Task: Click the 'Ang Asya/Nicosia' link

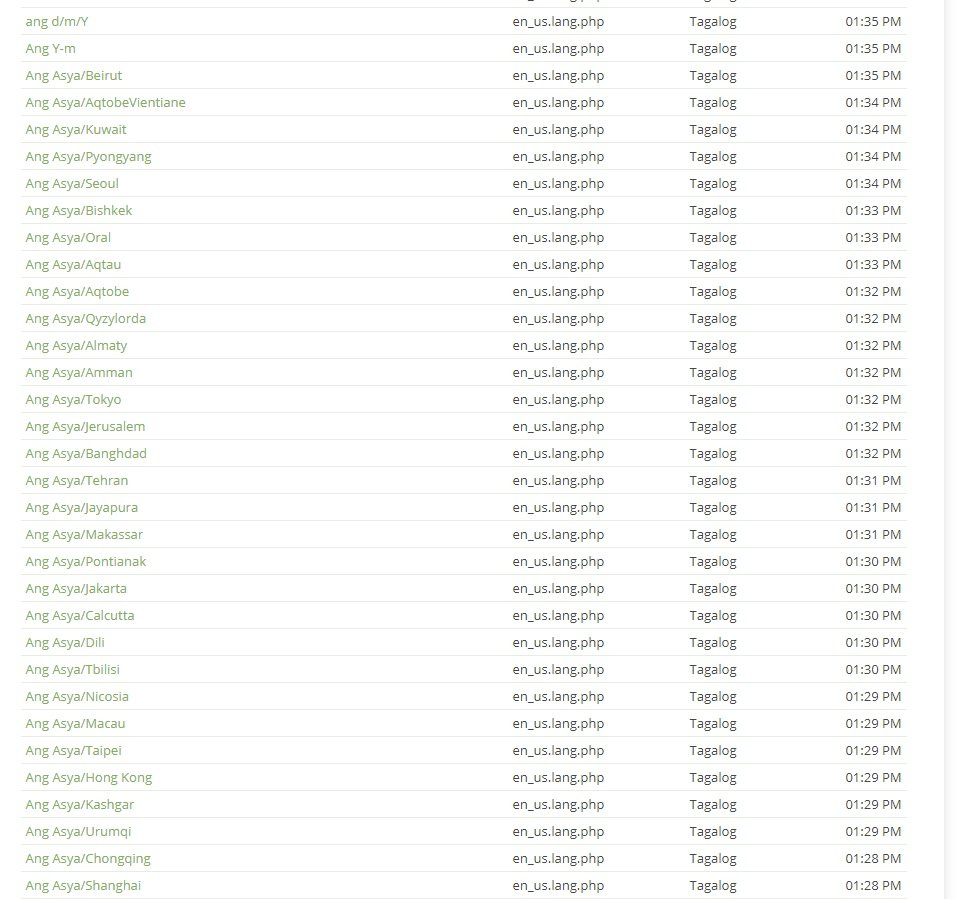Action: (x=77, y=696)
